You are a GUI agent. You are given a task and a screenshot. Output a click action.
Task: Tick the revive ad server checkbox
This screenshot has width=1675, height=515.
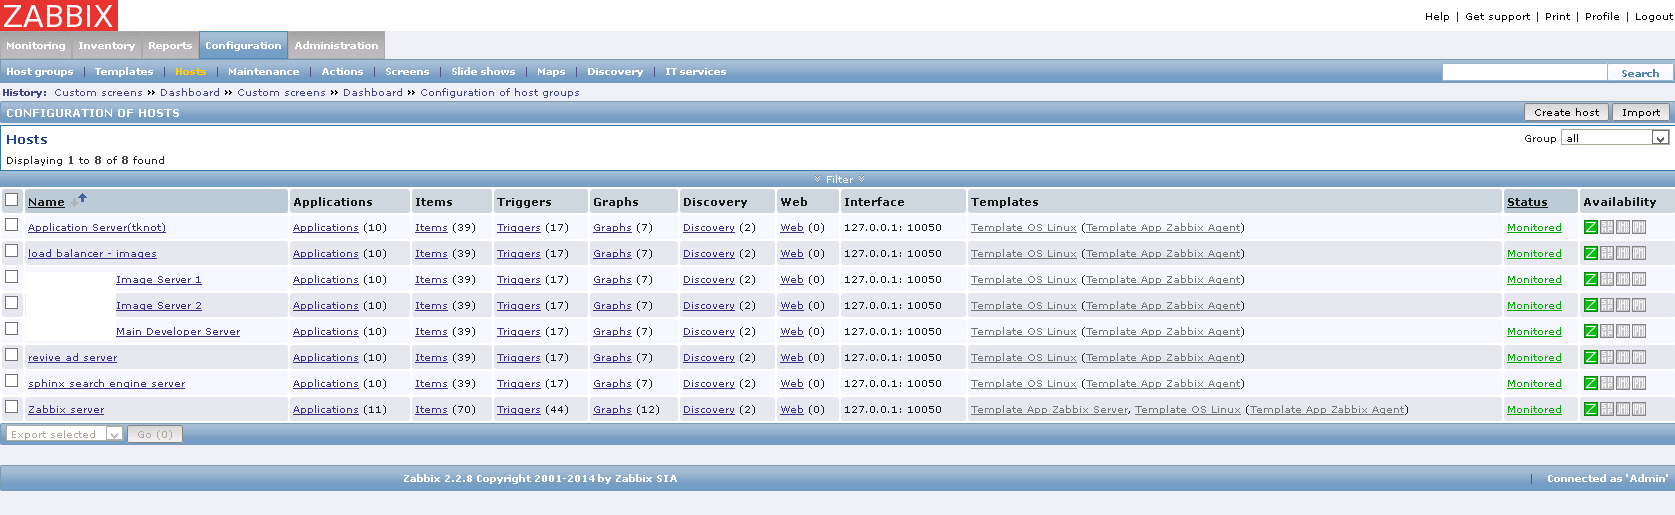tap(12, 355)
